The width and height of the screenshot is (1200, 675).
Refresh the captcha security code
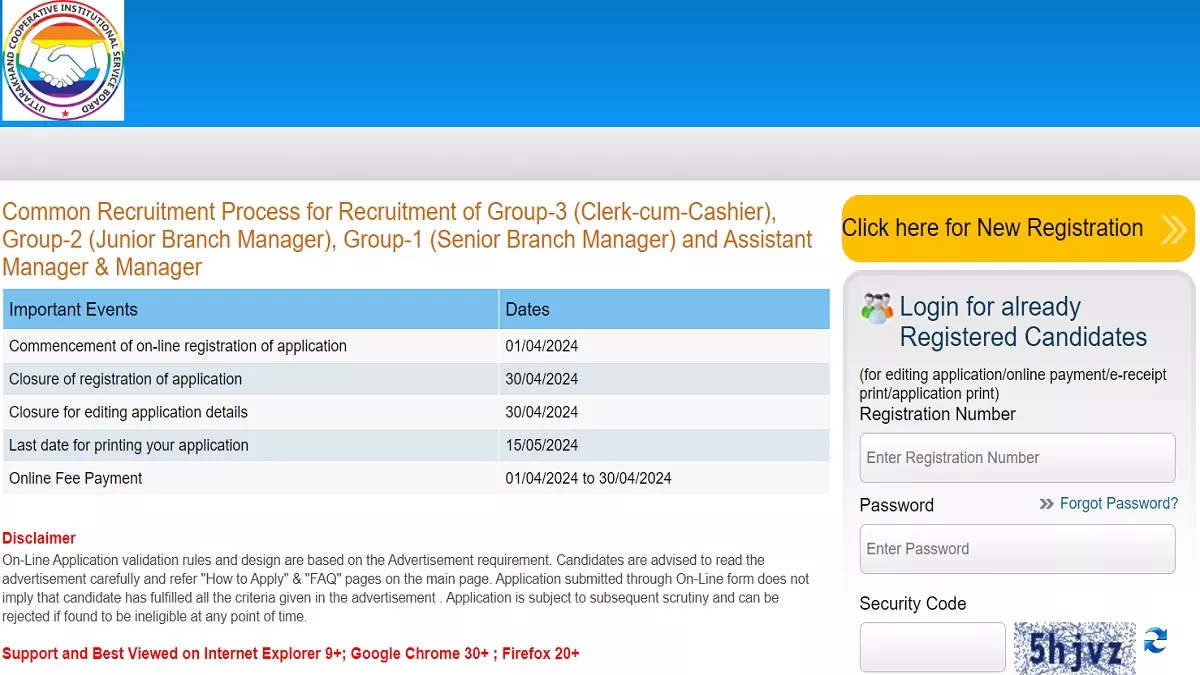tap(1155, 640)
